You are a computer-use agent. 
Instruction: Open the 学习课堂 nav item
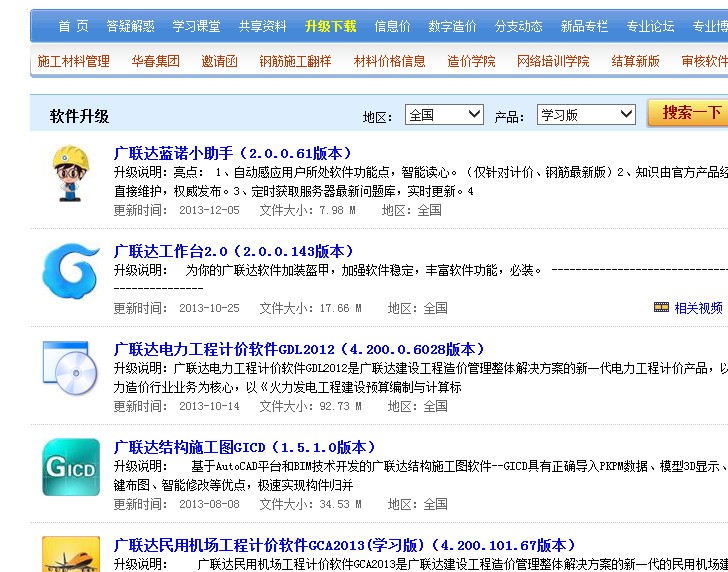(196, 26)
